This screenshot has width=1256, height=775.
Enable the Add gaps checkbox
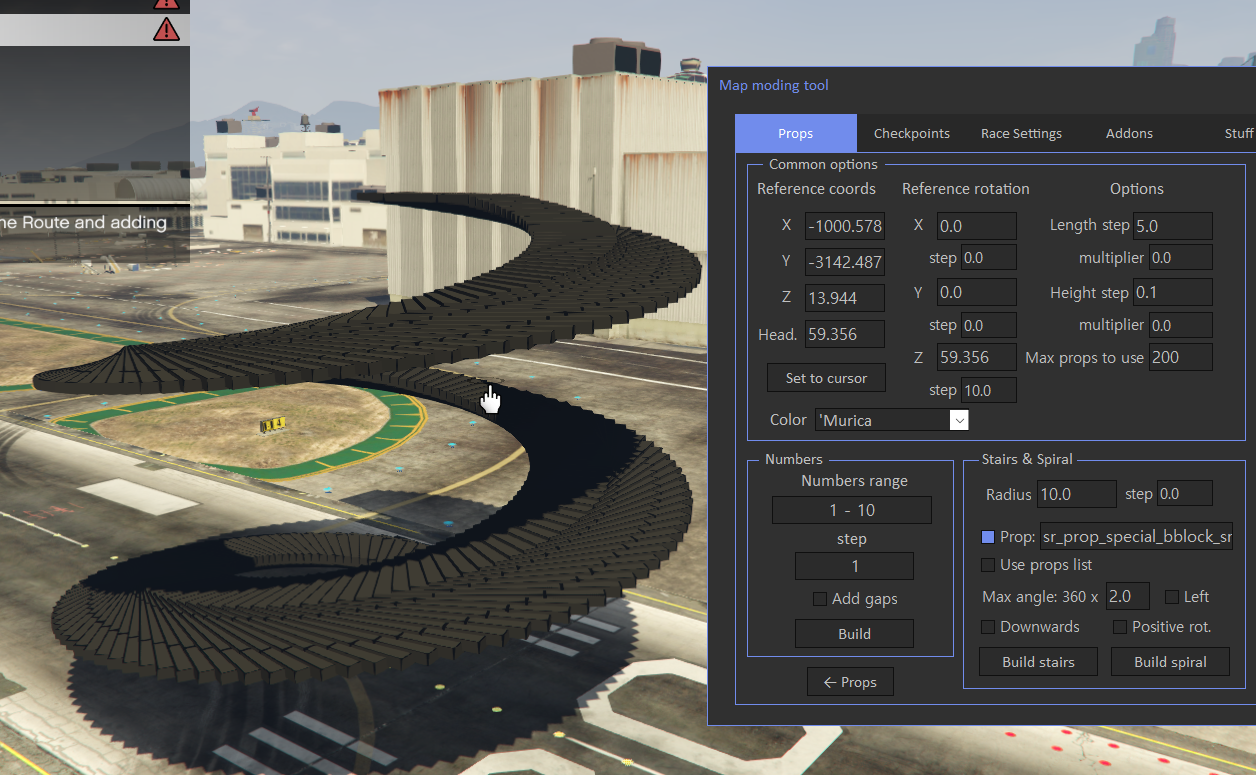(820, 599)
